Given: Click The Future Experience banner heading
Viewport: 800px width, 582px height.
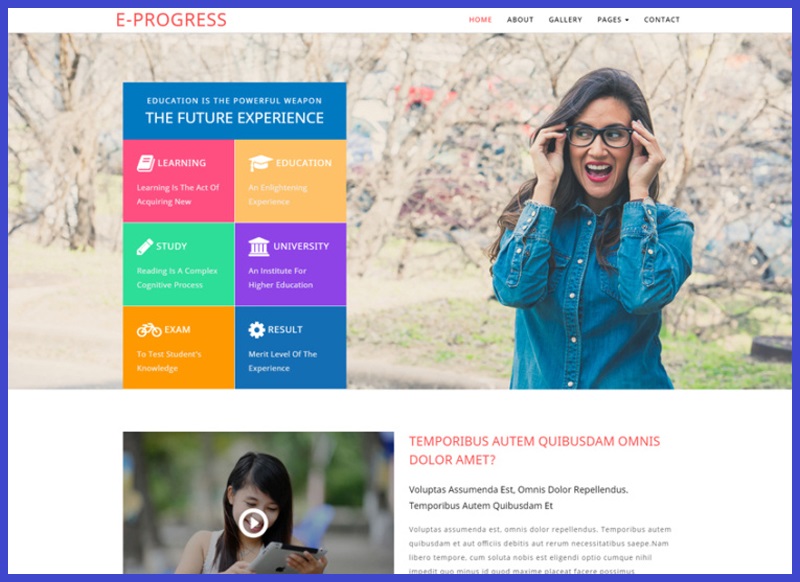Looking at the screenshot, I should point(234,118).
